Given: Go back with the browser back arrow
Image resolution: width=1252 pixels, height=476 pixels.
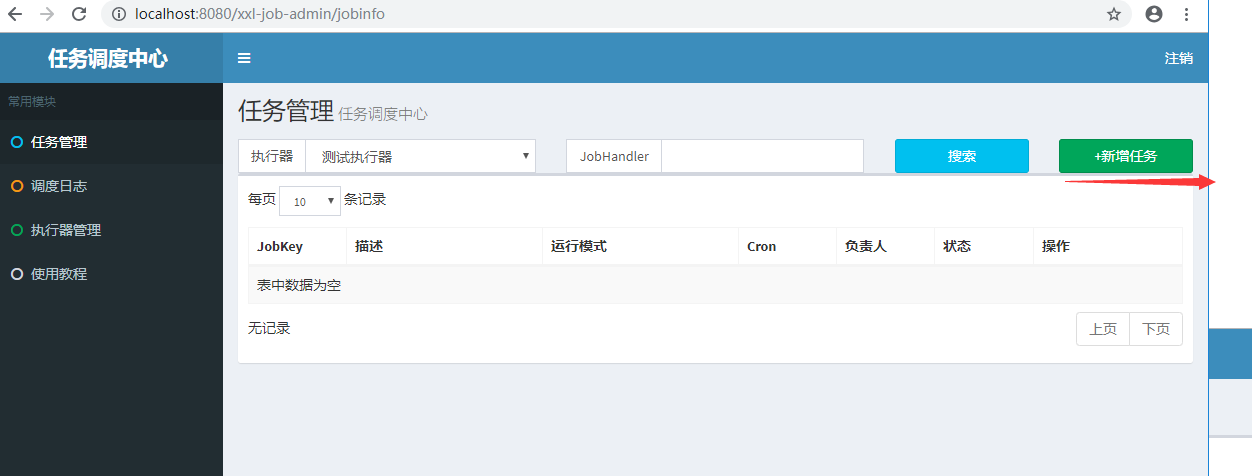Looking at the screenshot, I should click(15, 14).
